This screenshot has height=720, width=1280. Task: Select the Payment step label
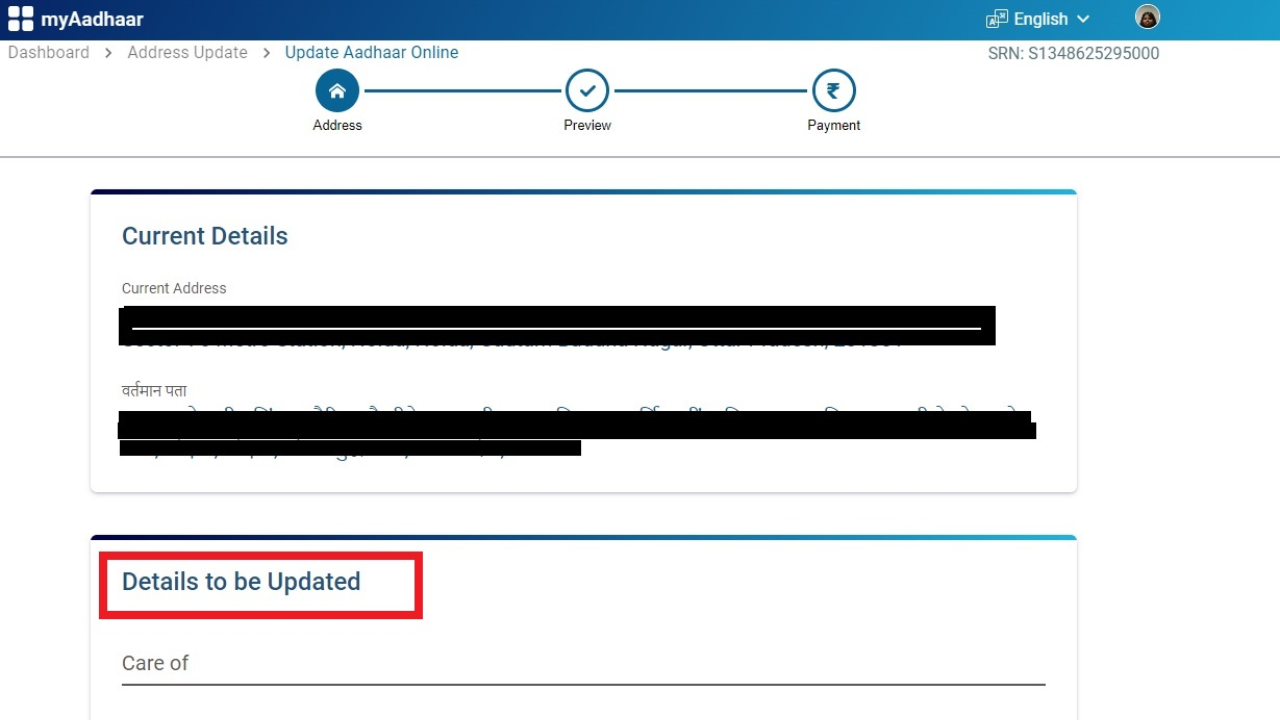coord(833,125)
